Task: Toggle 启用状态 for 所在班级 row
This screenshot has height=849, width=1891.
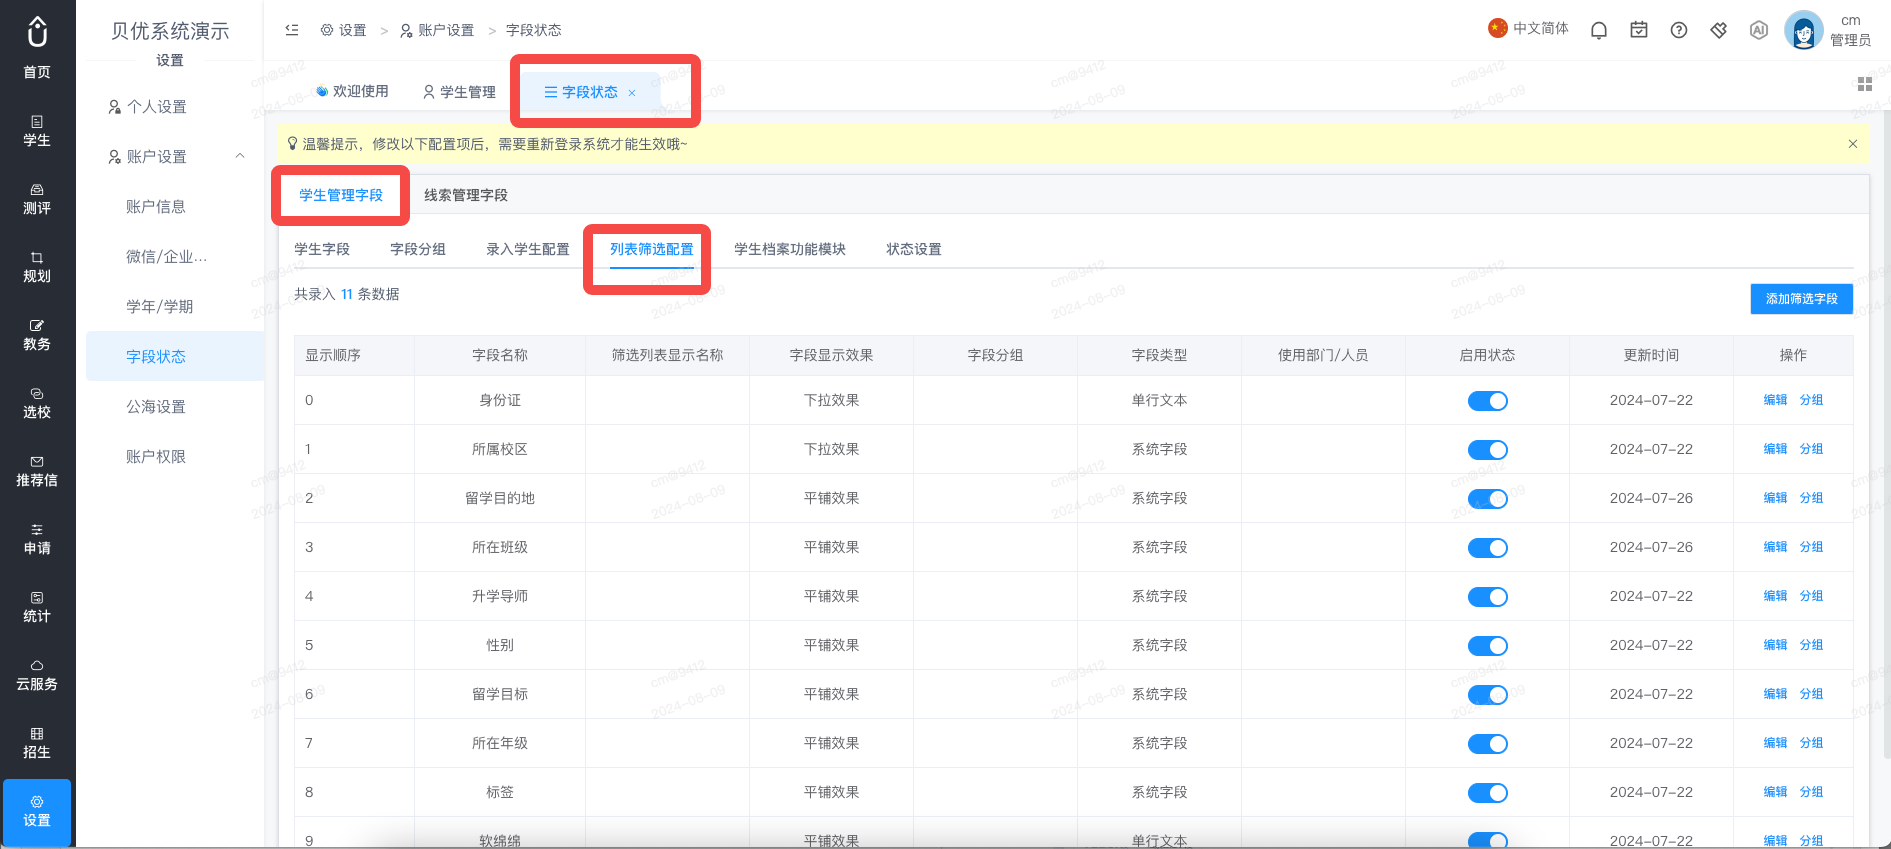Action: 1487,548
